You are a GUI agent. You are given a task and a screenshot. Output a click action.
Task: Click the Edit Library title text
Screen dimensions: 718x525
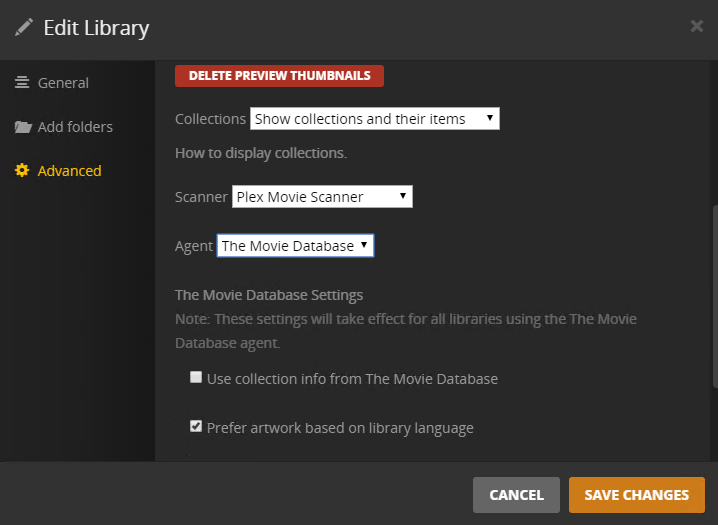(96, 27)
